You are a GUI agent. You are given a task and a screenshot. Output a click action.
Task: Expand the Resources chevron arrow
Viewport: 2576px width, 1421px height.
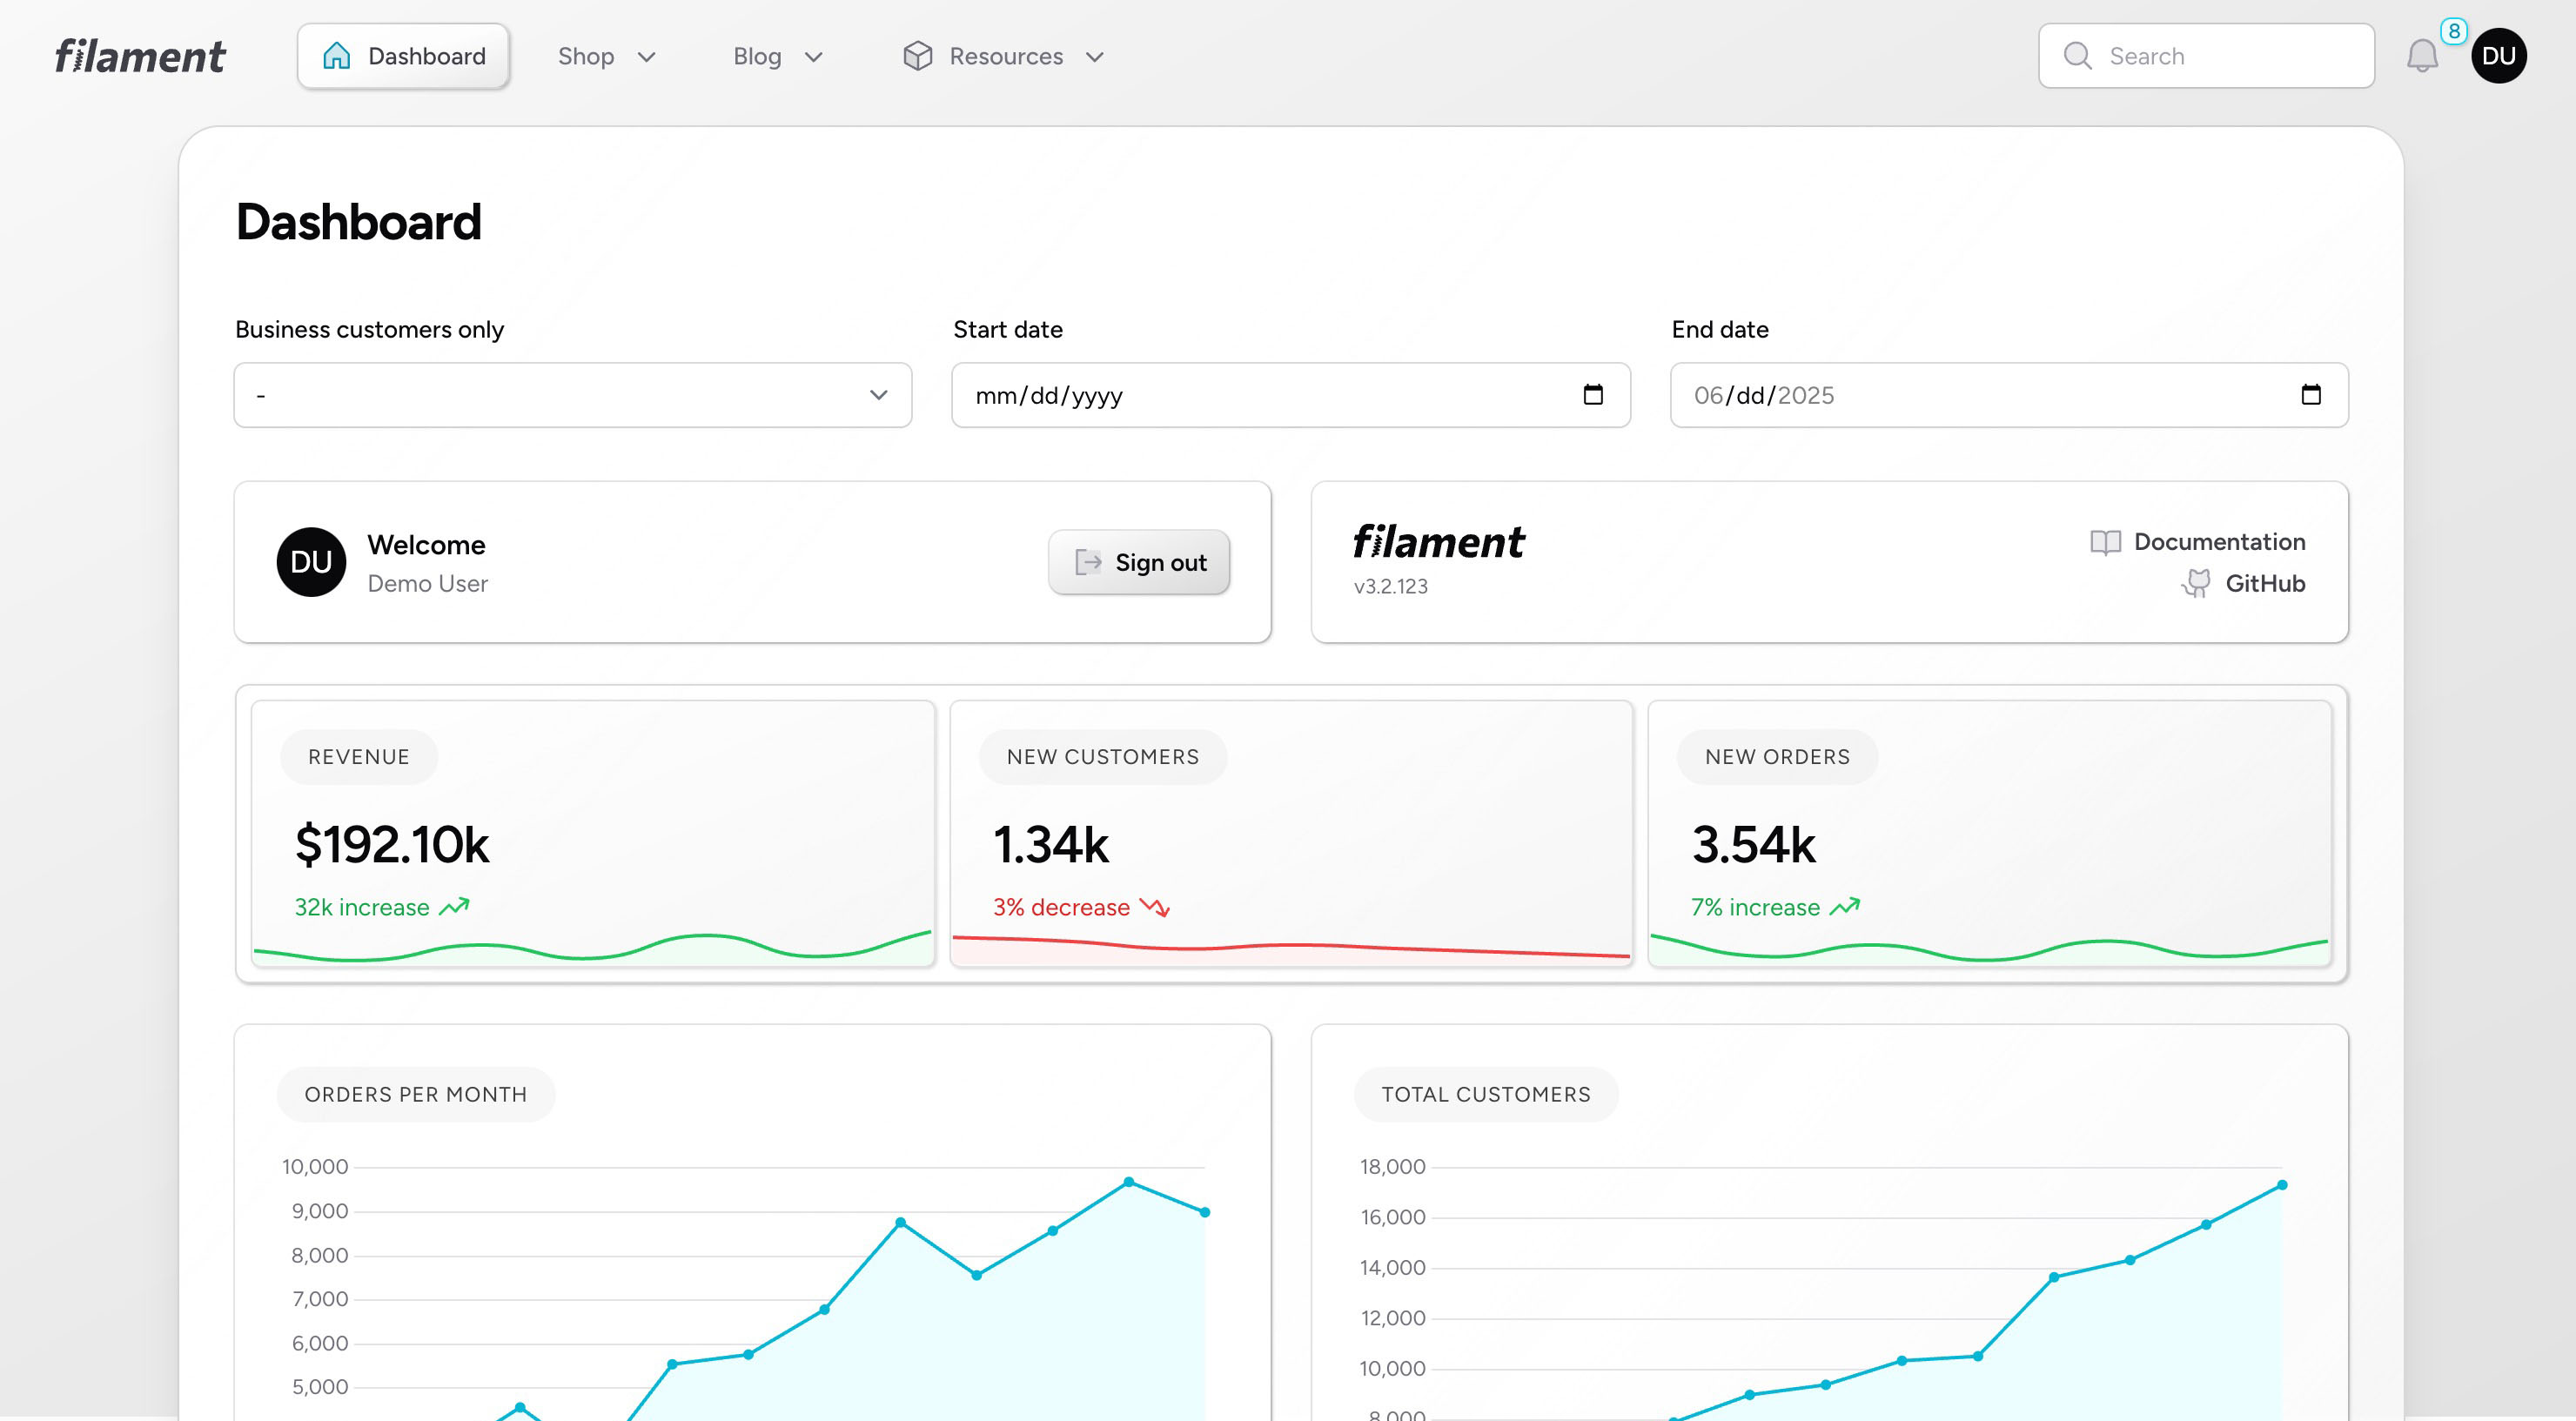pos(1095,57)
